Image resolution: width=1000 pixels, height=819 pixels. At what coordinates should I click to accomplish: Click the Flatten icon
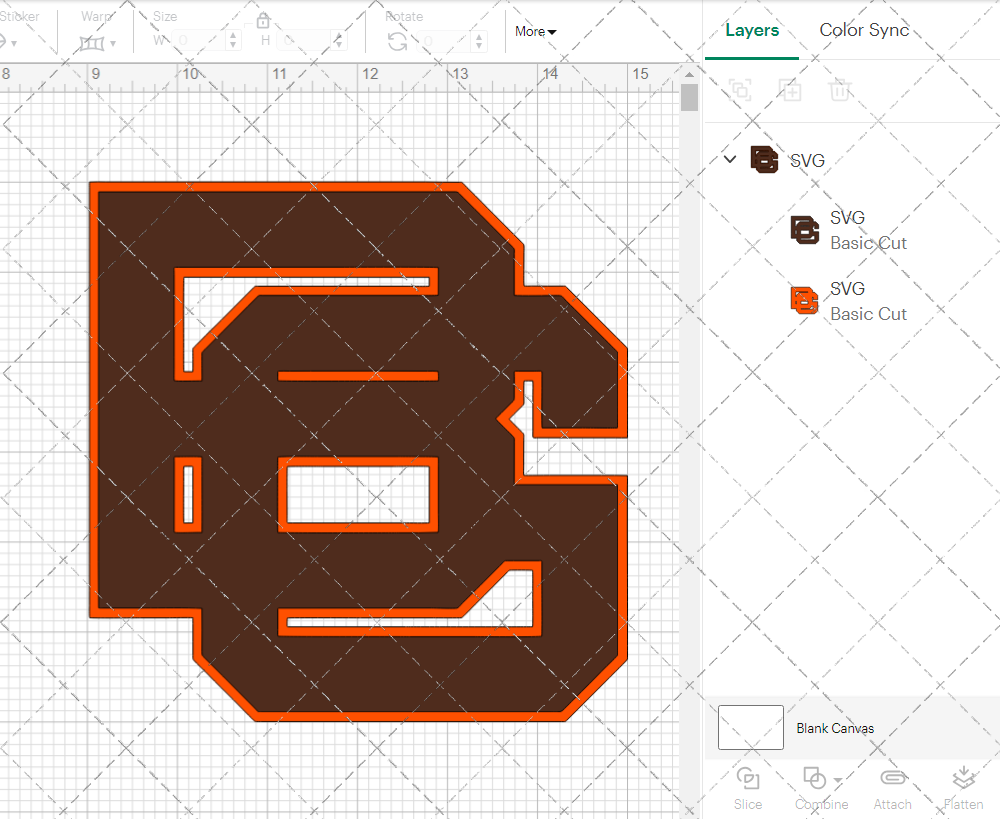[964, 789]
